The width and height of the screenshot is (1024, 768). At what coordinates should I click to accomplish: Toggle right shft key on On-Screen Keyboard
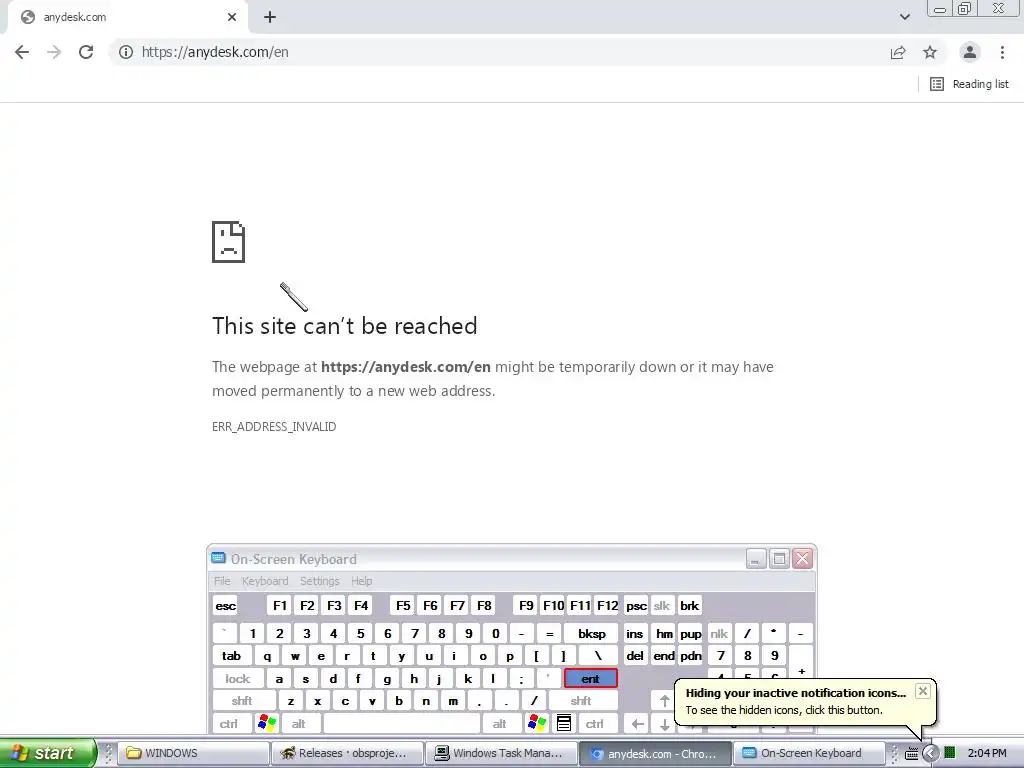583,701
